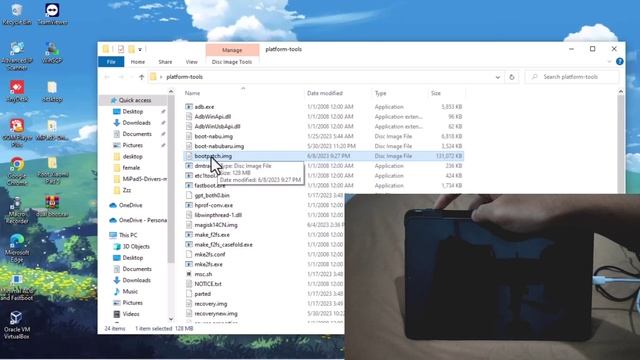This screenshot has width=640, height=360.
Task: Switch to the Share ribbon tab
Action: click(165, 62)
